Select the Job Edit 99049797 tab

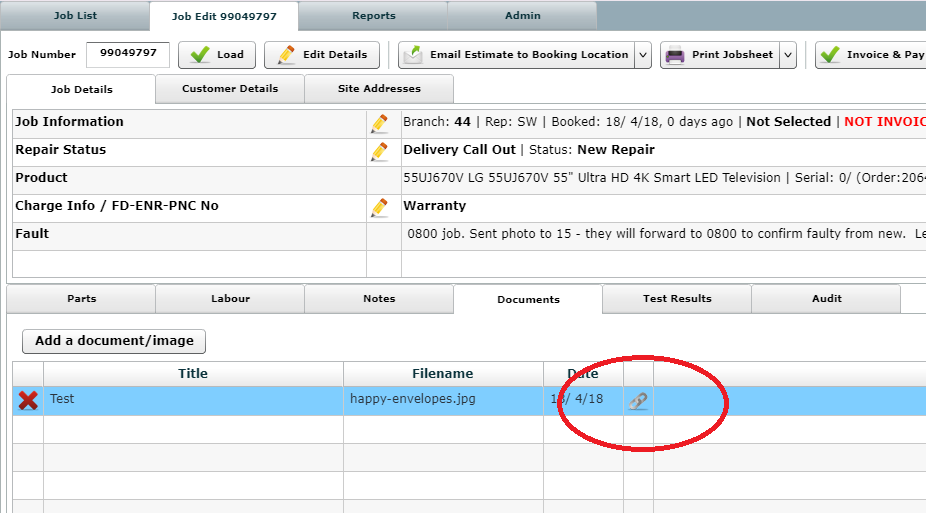[224, 16]
